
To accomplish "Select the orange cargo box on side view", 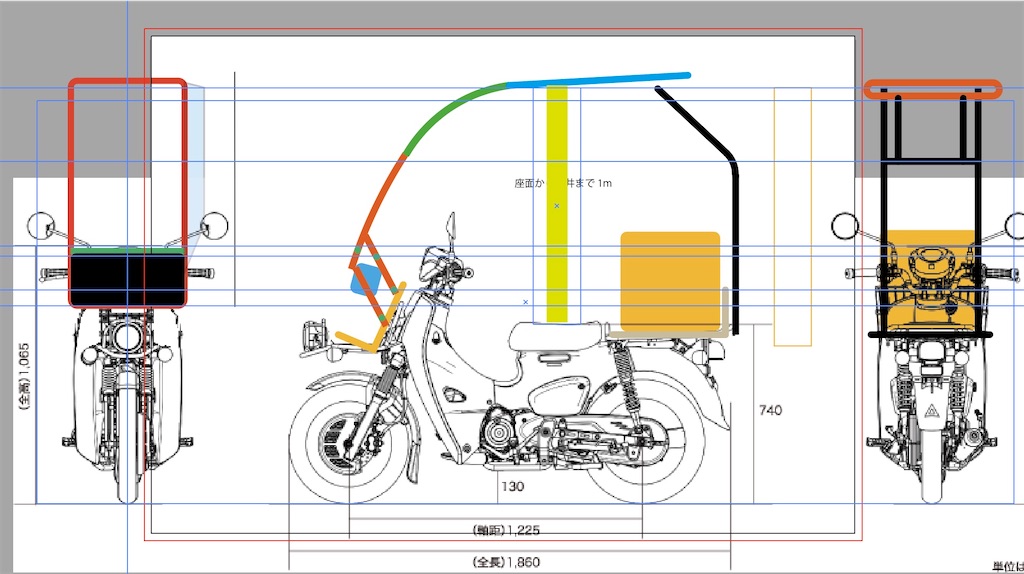I will [670, 281].
